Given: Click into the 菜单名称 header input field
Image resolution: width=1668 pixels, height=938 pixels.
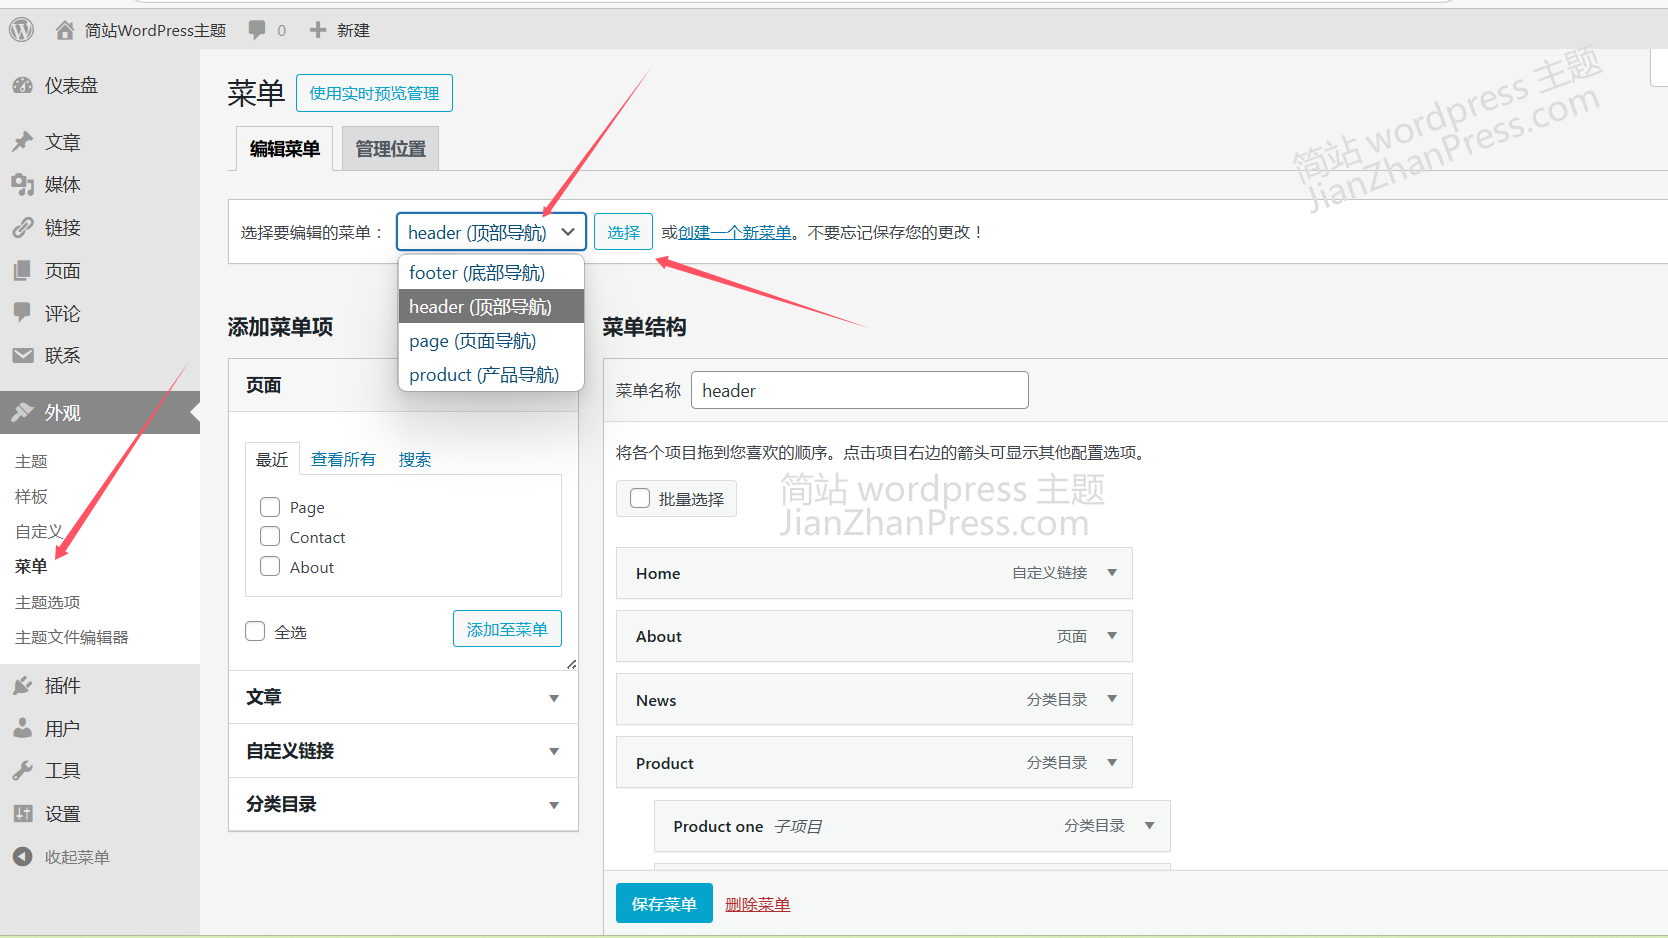Looking at the screenshot, I should point(860,390).
